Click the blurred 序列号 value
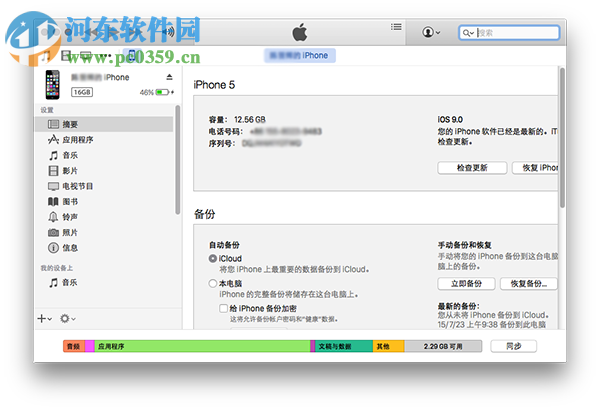600x410 pixels. point(272,144)
